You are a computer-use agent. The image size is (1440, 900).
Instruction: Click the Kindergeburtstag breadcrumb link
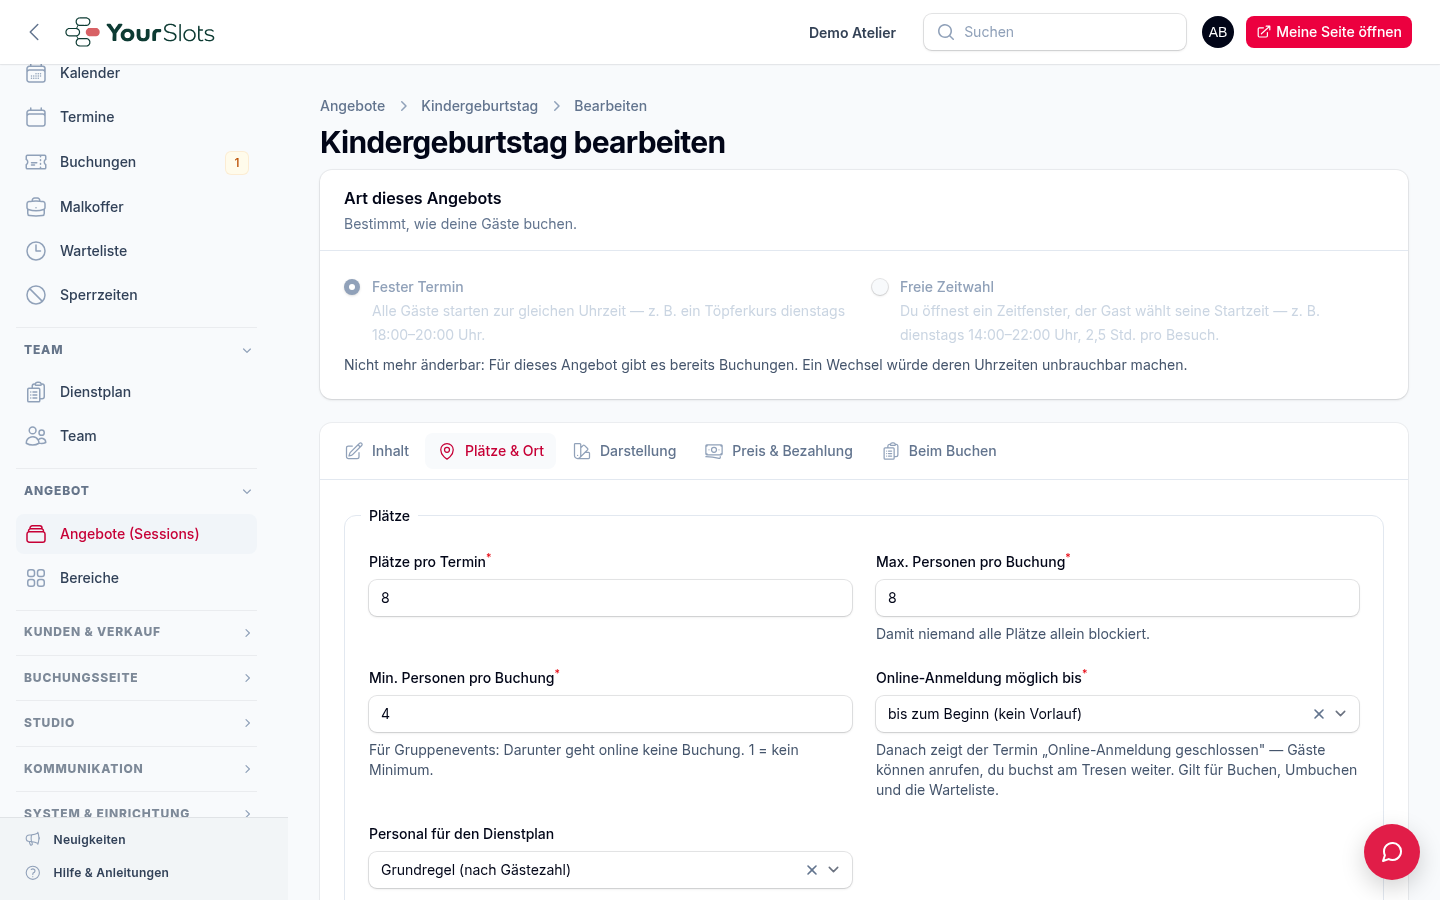coord(479,106)
